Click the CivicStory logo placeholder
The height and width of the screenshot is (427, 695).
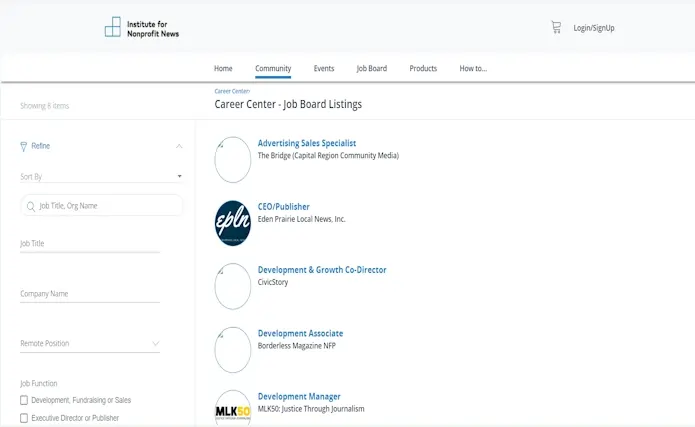233,286
